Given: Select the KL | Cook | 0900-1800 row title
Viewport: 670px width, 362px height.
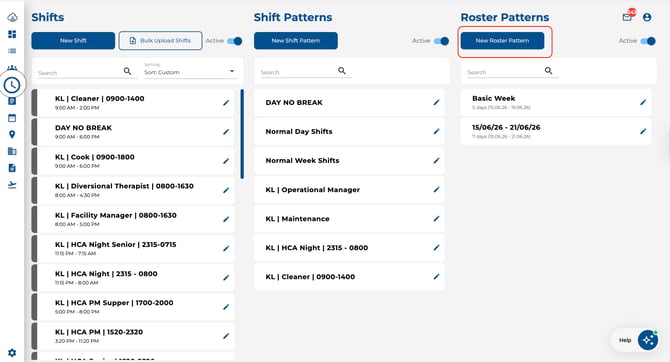Looking at the screenshot, I should (95, 157).
